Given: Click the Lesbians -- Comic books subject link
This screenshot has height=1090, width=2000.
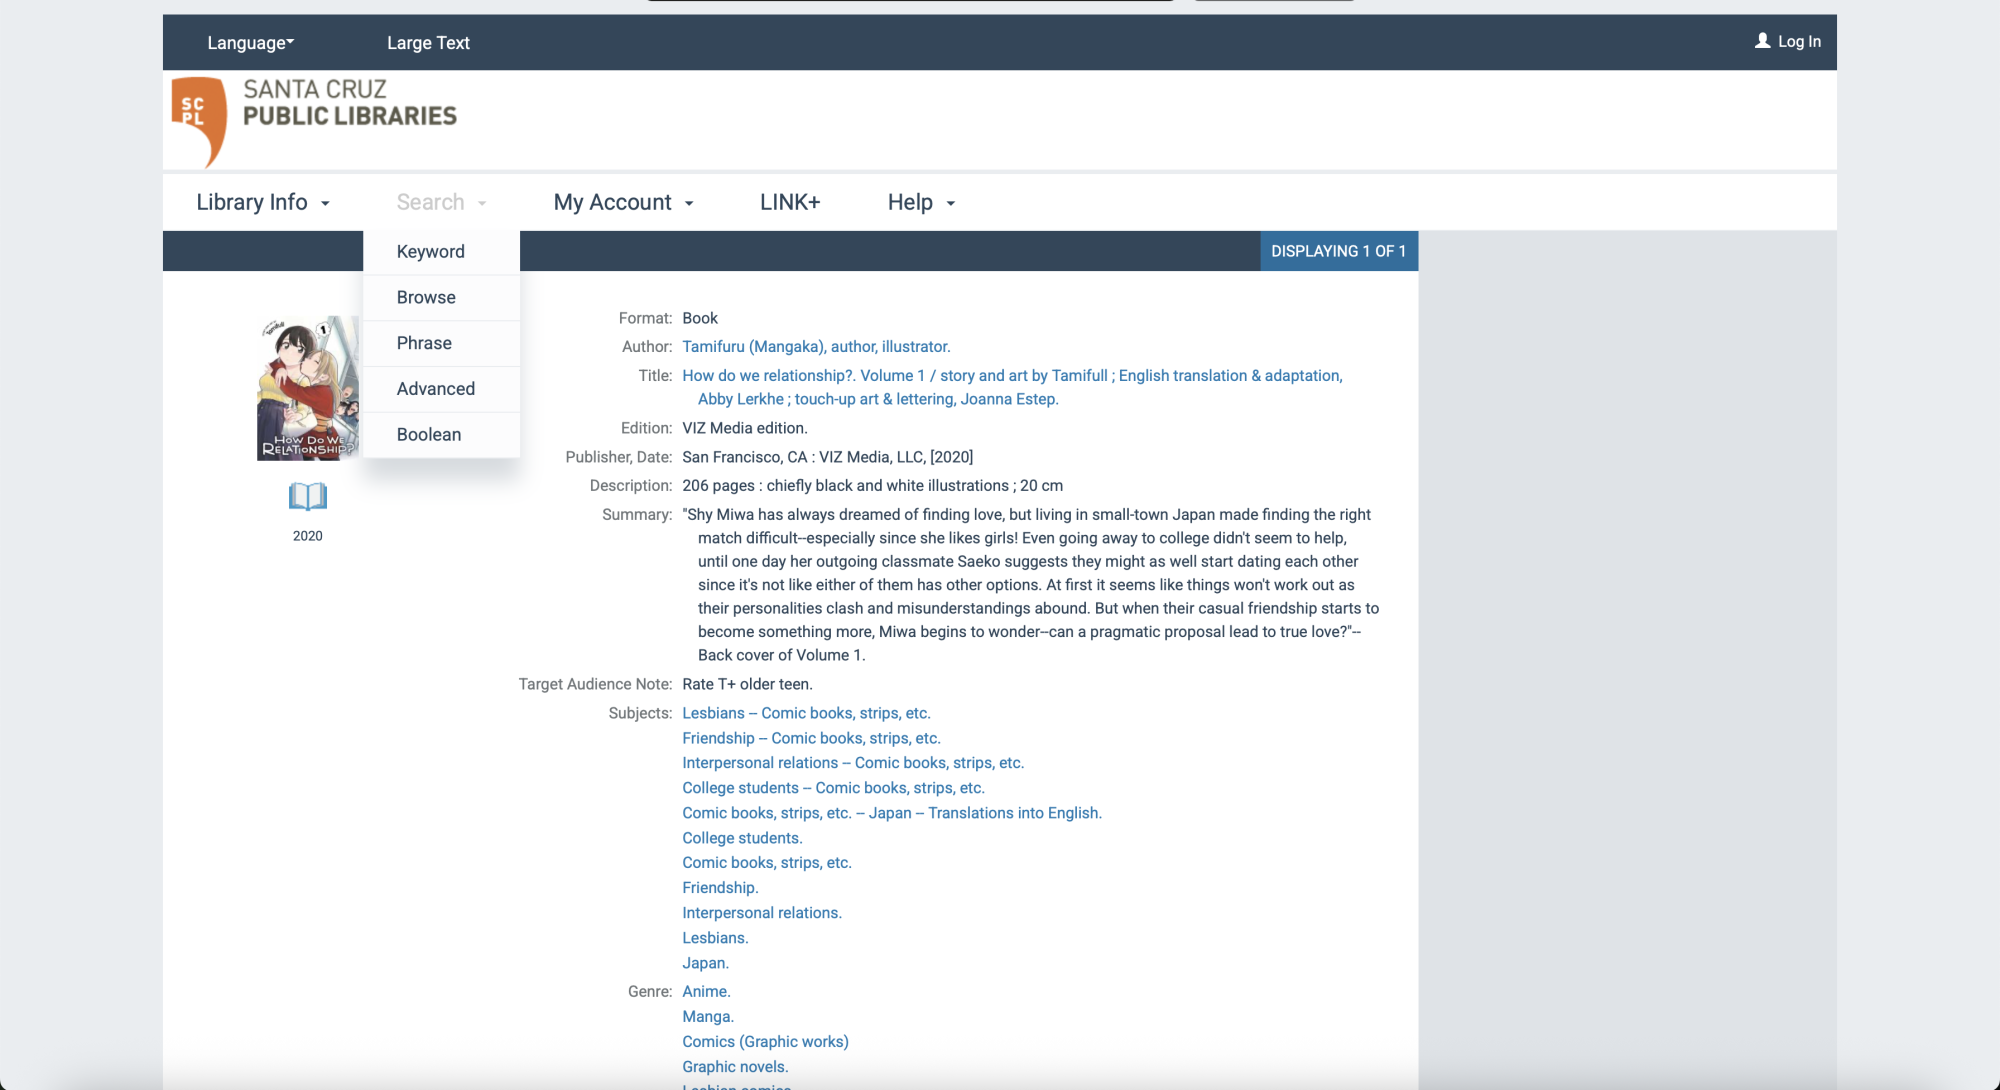Looking at the screenshot, I should [x=806, y=712].
